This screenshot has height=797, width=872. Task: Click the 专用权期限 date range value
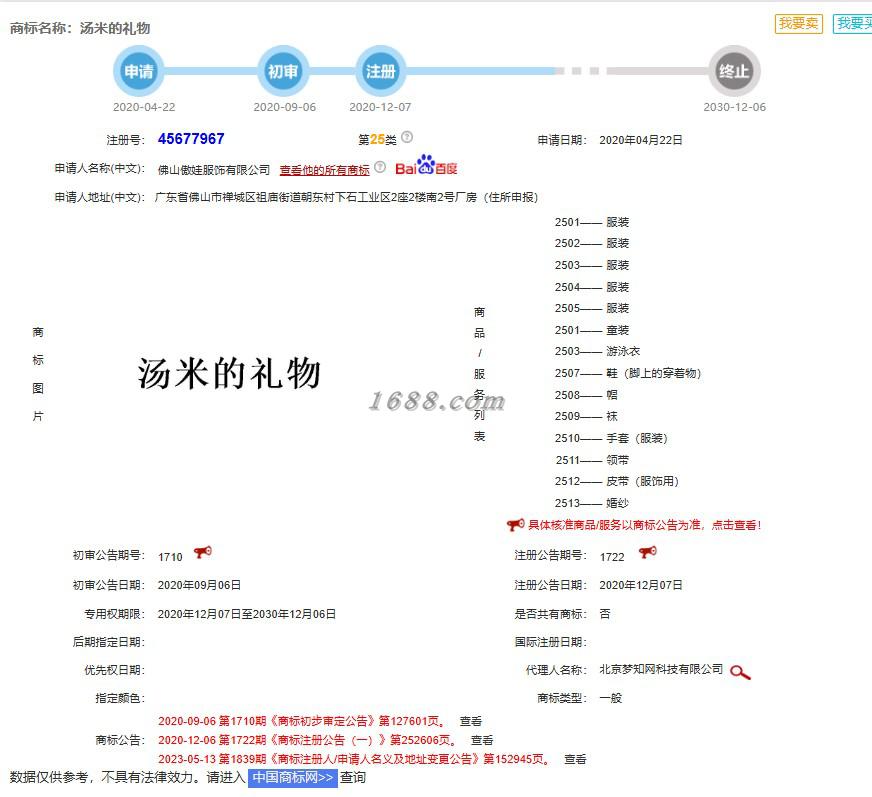click(247, 614)
